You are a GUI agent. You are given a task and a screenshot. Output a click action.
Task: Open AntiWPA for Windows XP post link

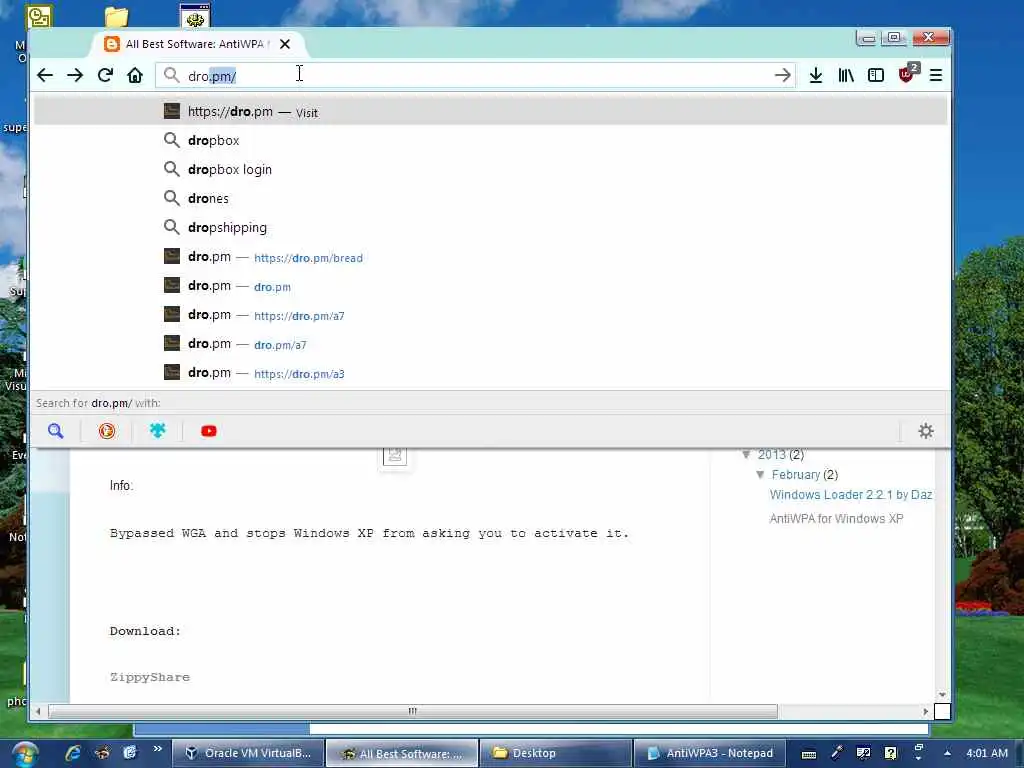(836, 519)
